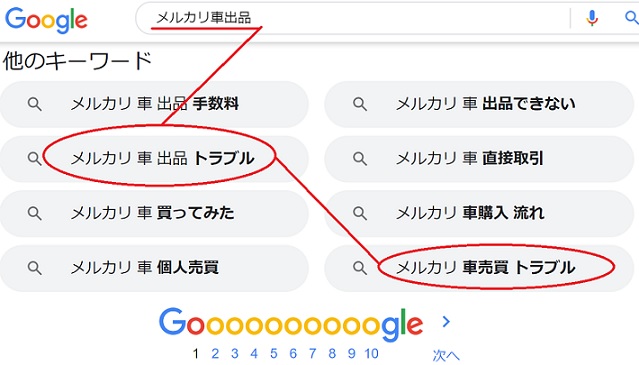This screenshot has width=639, height=365.
Task: Click the Goooooooooogle pagination logo
Action: [291, 324]
